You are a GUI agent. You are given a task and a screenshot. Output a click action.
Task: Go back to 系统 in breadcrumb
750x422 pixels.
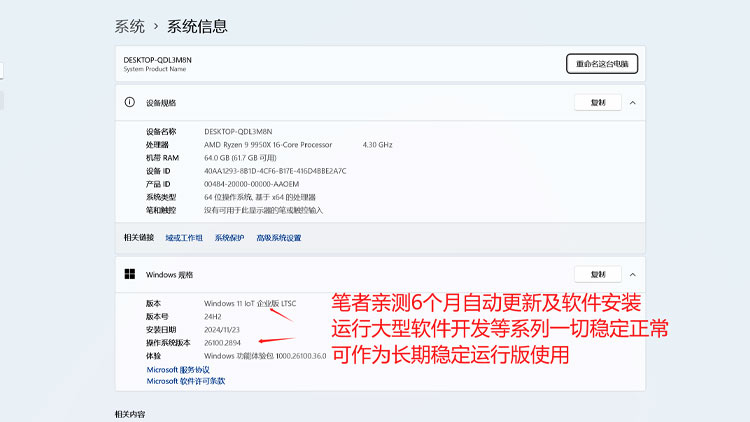pos(130,26)
